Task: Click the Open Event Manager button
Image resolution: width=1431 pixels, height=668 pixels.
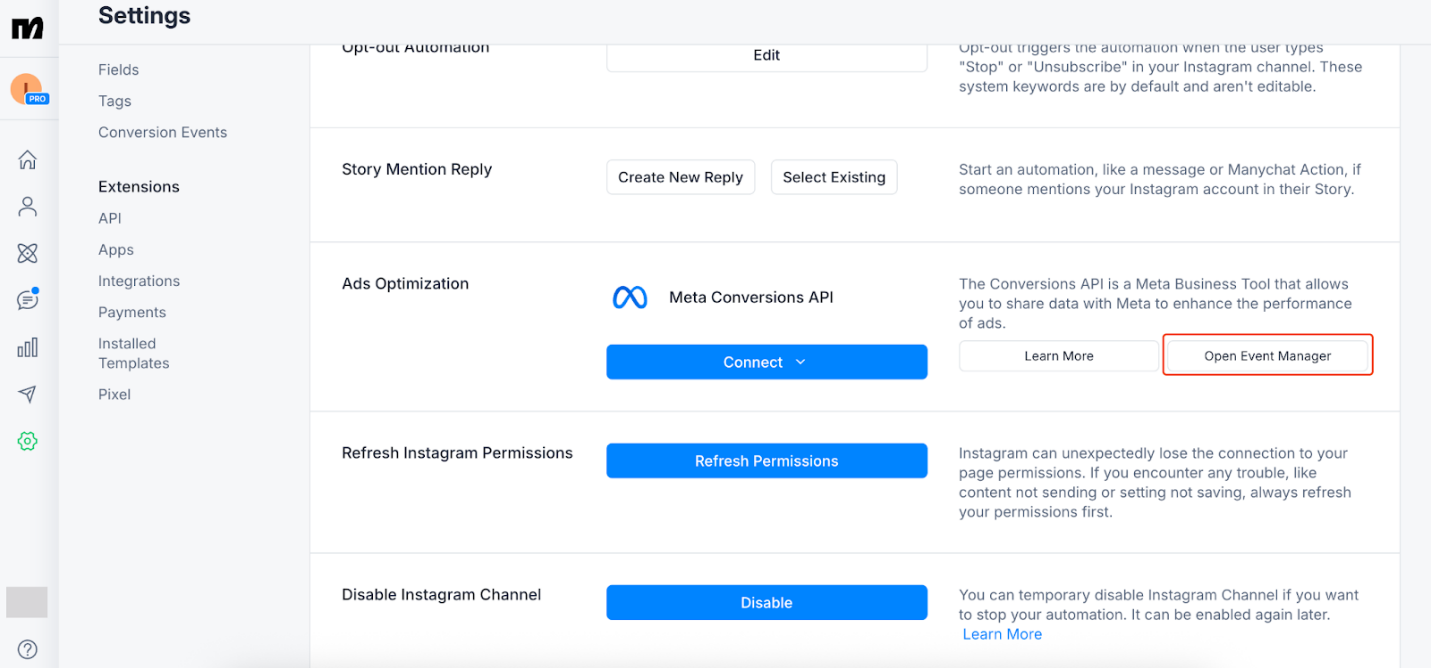Action: 1267,356
